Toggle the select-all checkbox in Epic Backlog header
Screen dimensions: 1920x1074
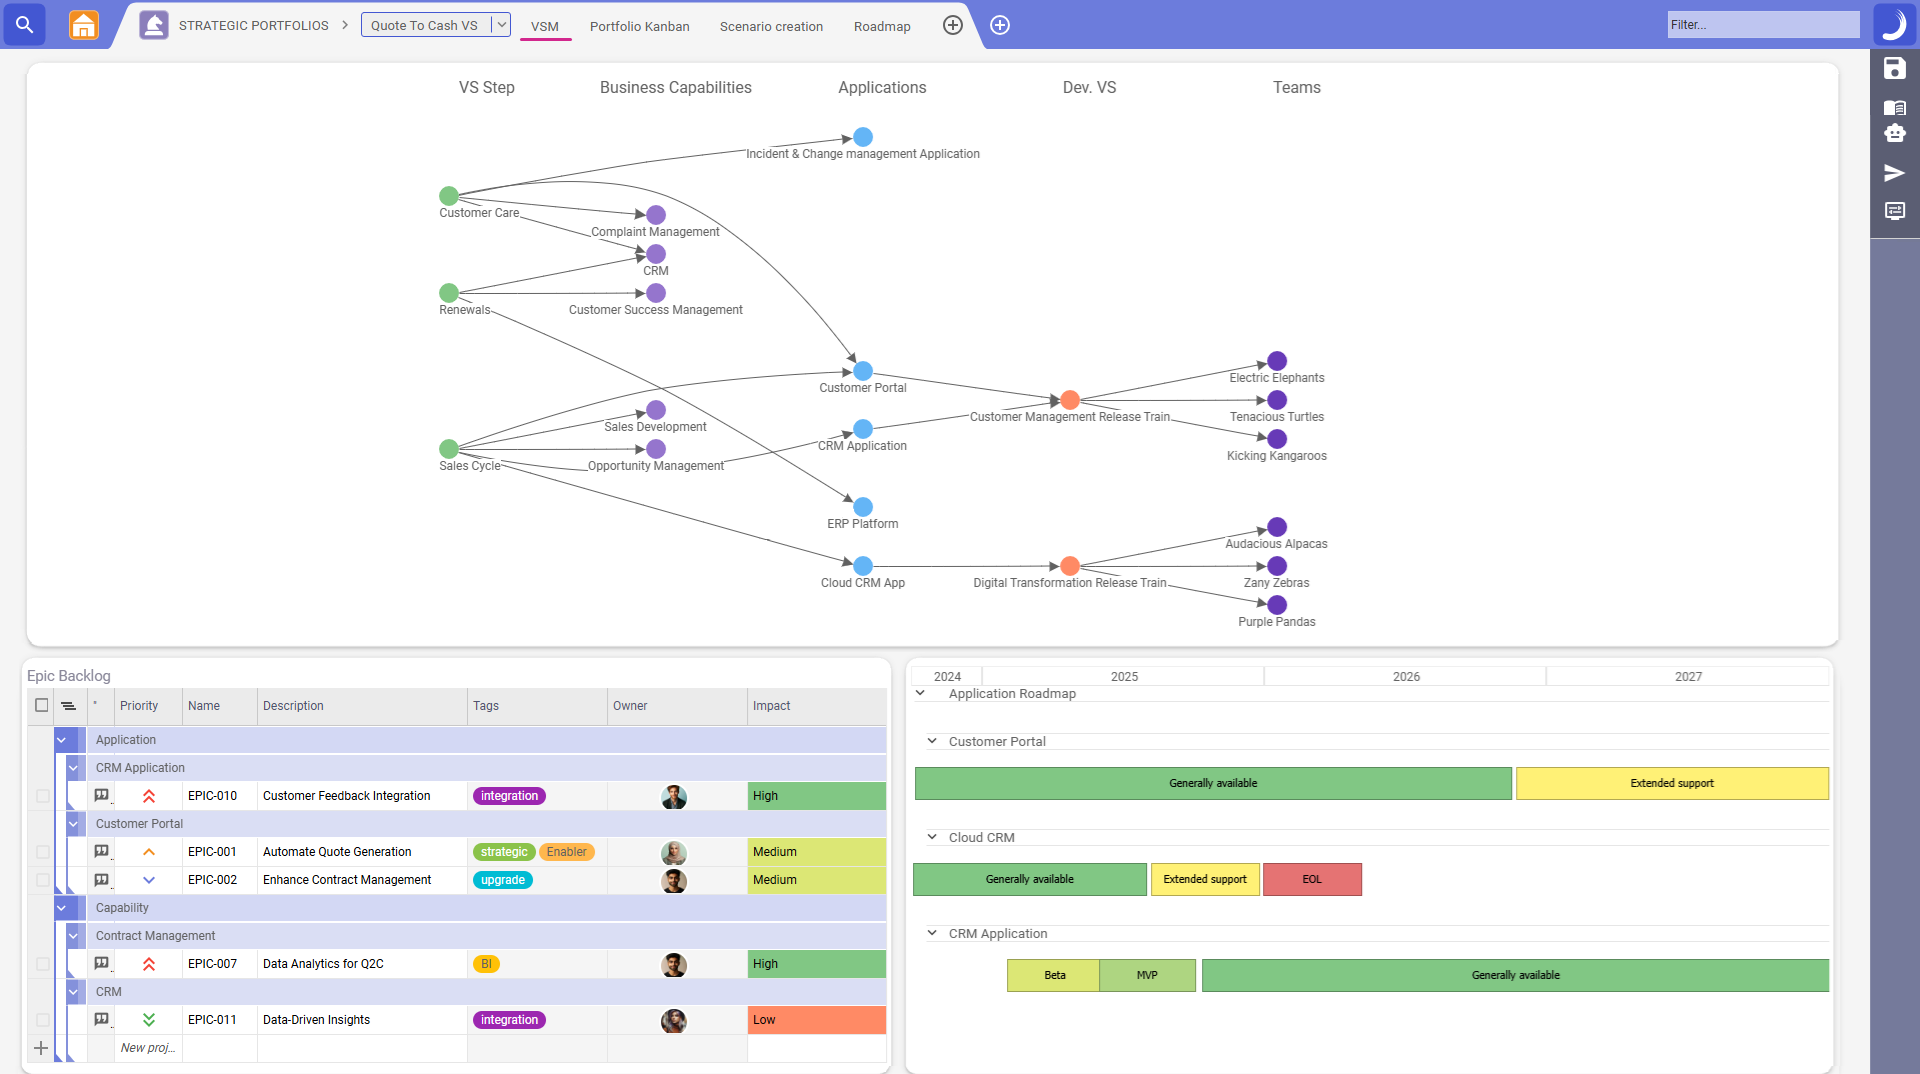[x=41, y=705]
